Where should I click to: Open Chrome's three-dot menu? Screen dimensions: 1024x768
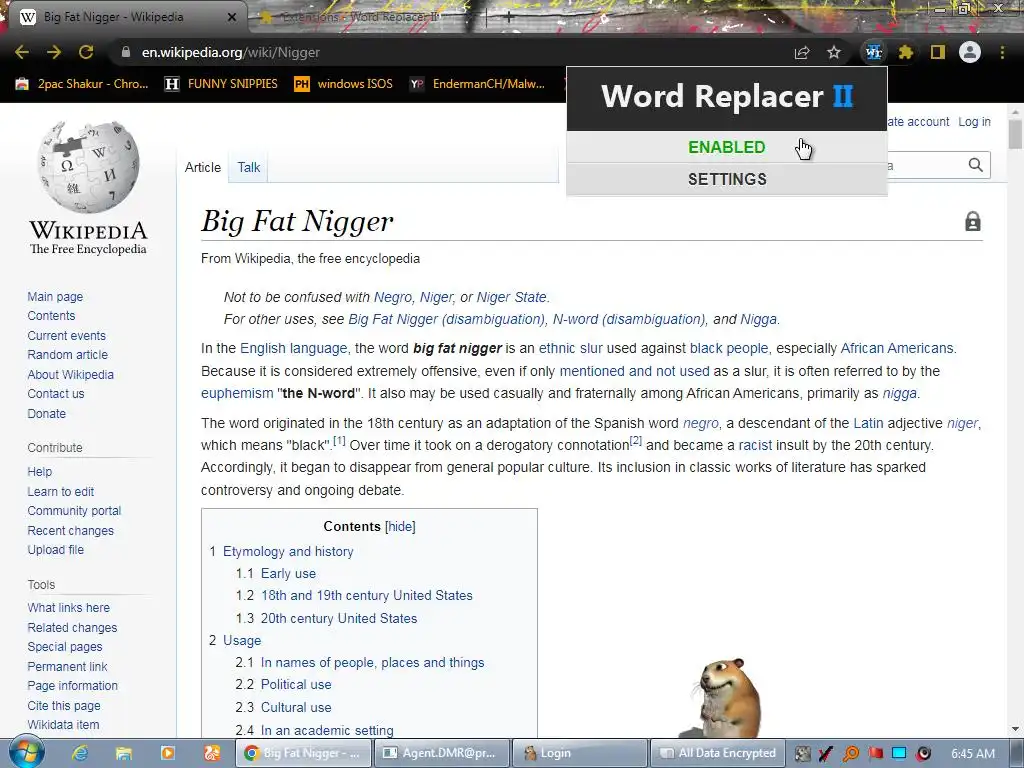tap(1002, 52)
